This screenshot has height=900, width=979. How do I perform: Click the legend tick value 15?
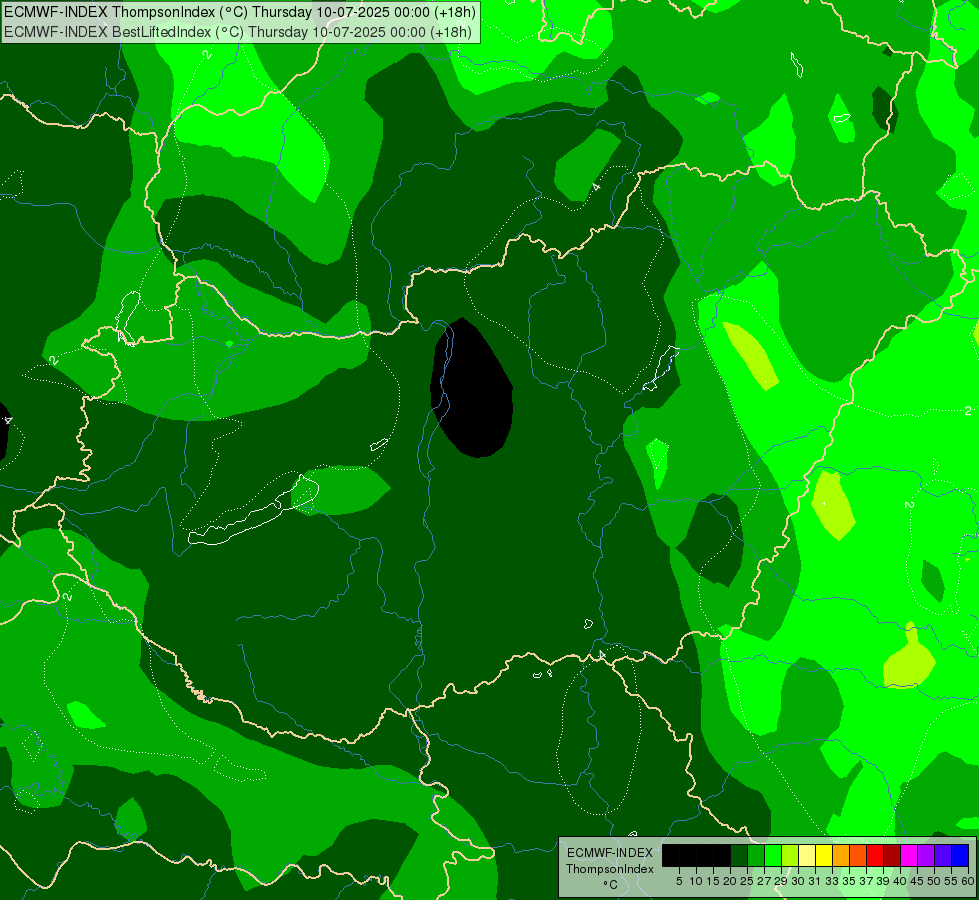tap(714, 881)
